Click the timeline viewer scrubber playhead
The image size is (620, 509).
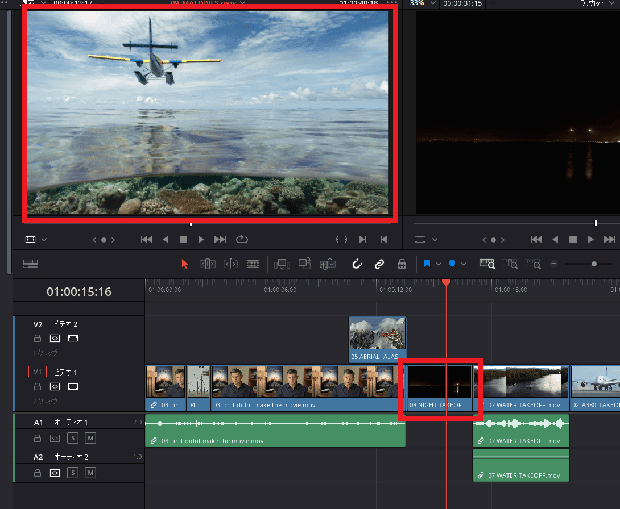pos(596,223)
